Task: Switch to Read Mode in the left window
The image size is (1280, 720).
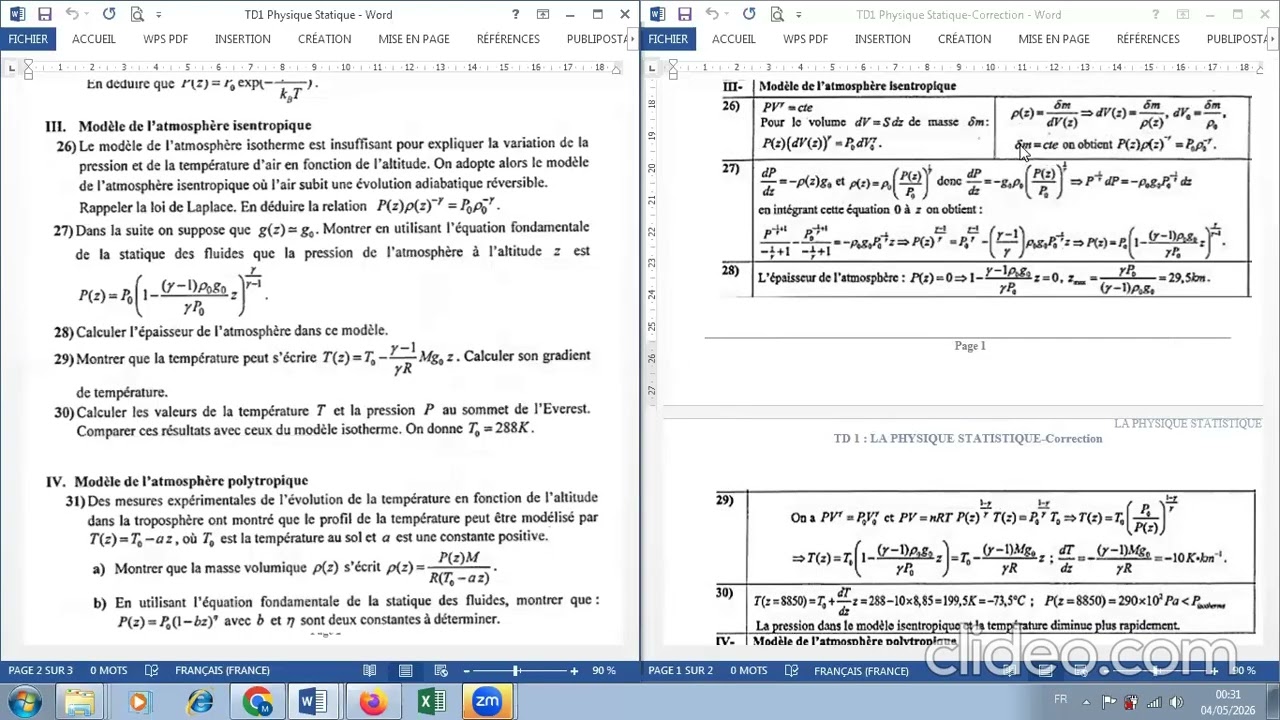Action: coord(370,670)
